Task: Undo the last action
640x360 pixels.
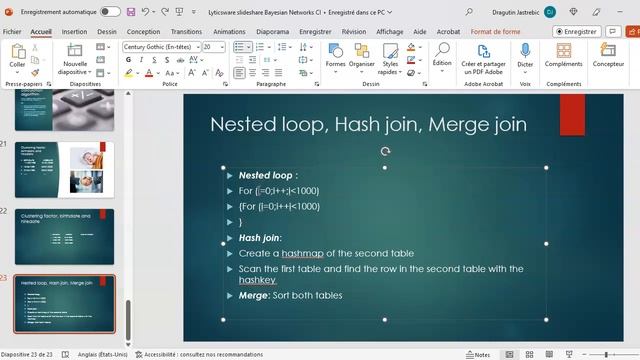Action: click(145, 12)
